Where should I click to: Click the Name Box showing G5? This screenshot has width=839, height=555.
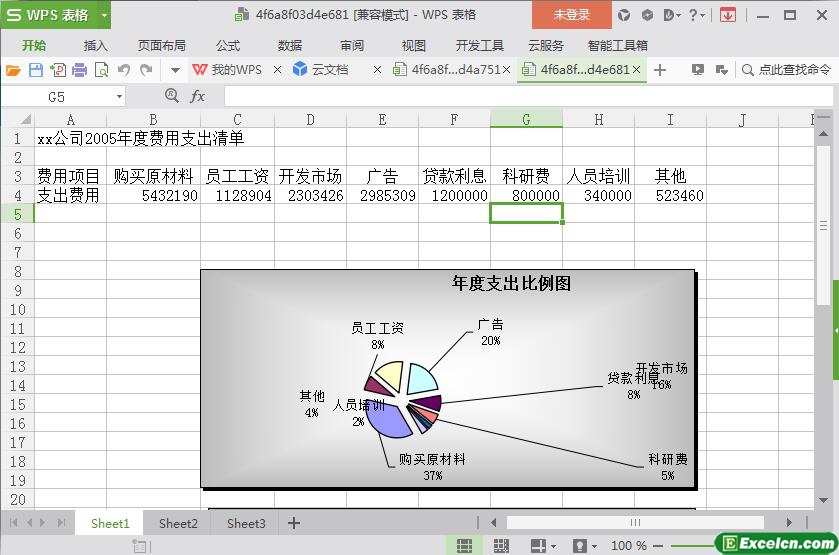(x=57, y=97)
